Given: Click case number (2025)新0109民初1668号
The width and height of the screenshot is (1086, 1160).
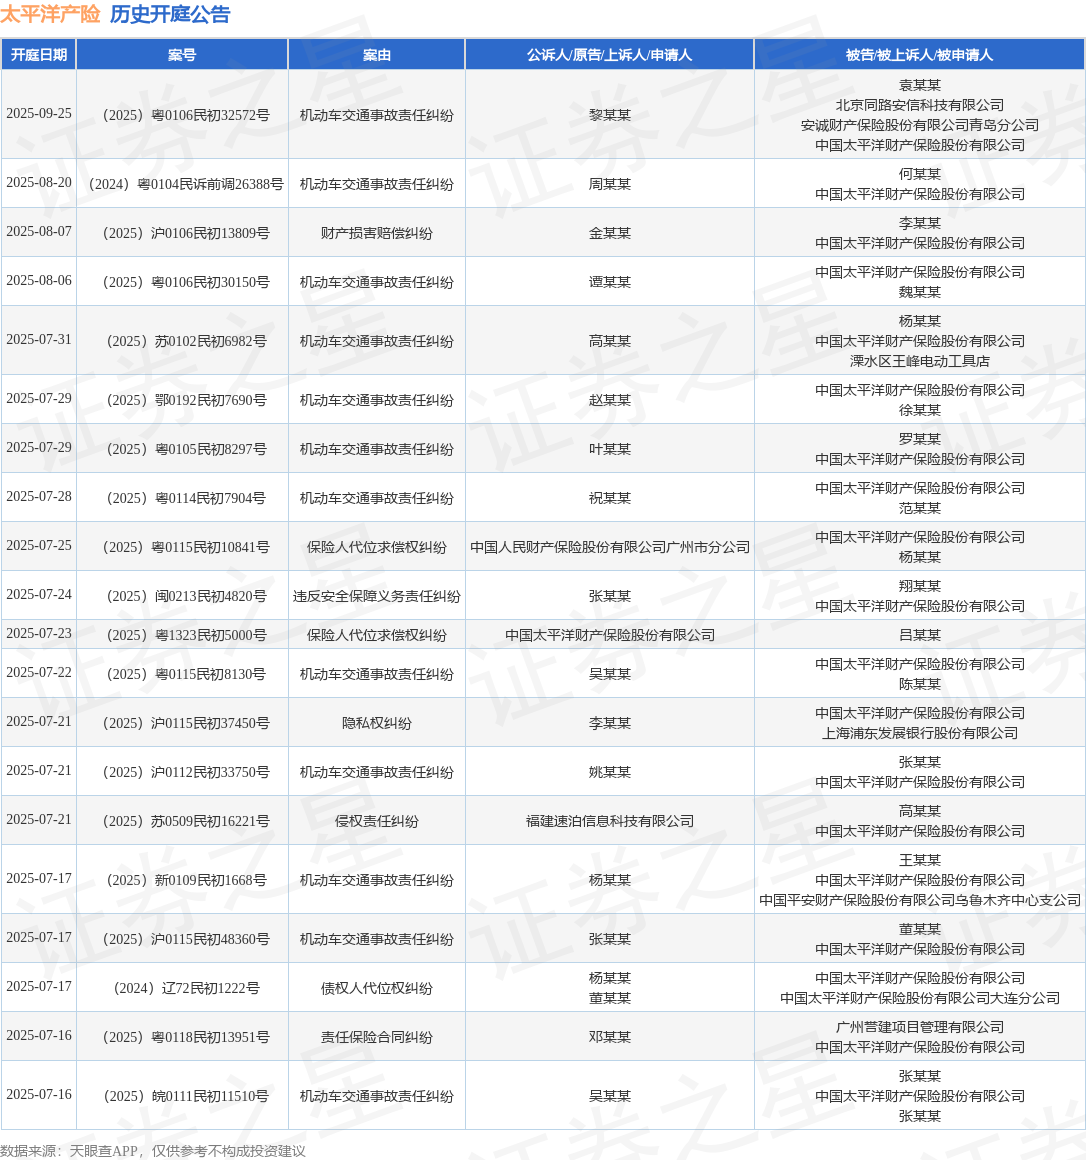Looking at the screenshot, I should (x=186, y=880).
